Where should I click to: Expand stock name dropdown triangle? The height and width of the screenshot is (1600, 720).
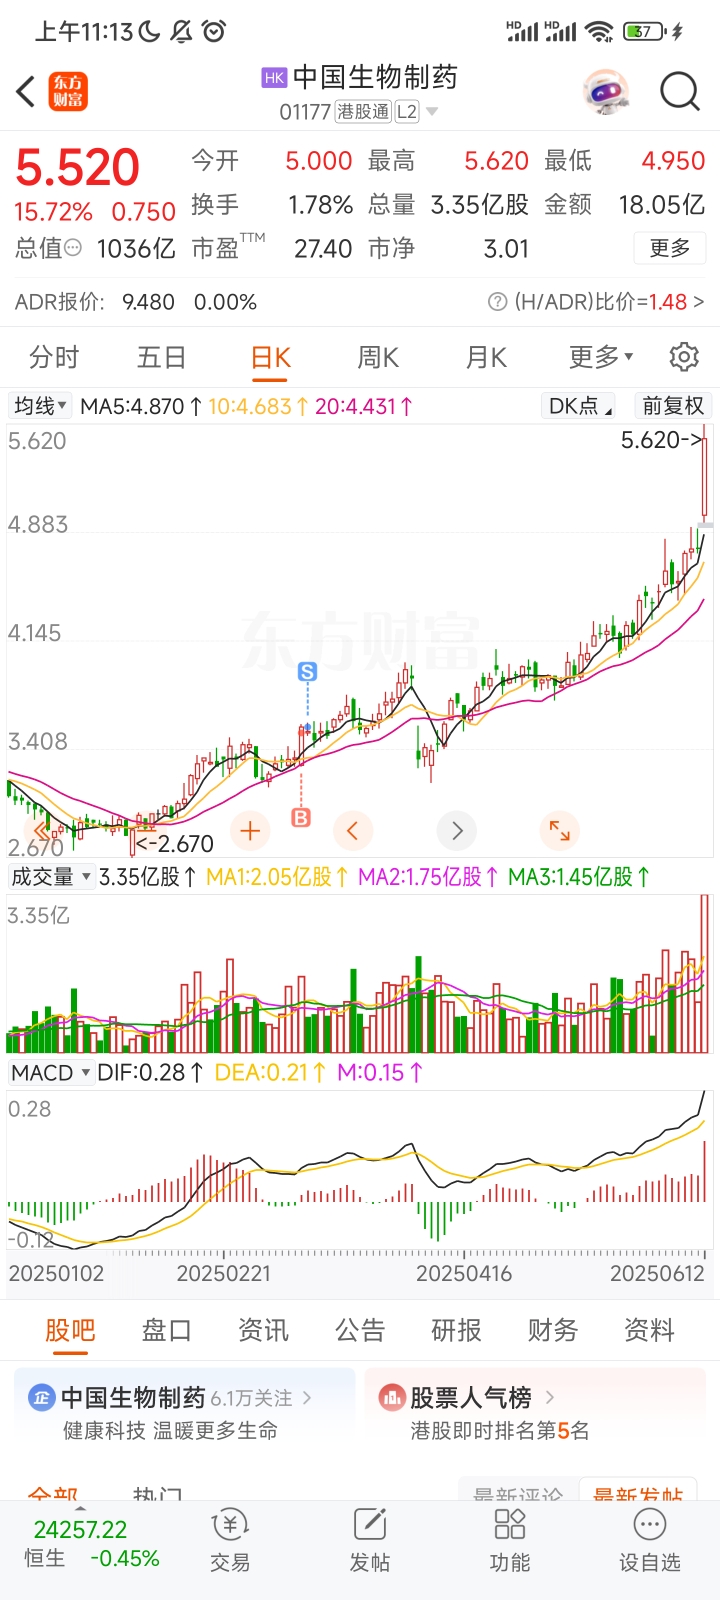coord(432,112)
